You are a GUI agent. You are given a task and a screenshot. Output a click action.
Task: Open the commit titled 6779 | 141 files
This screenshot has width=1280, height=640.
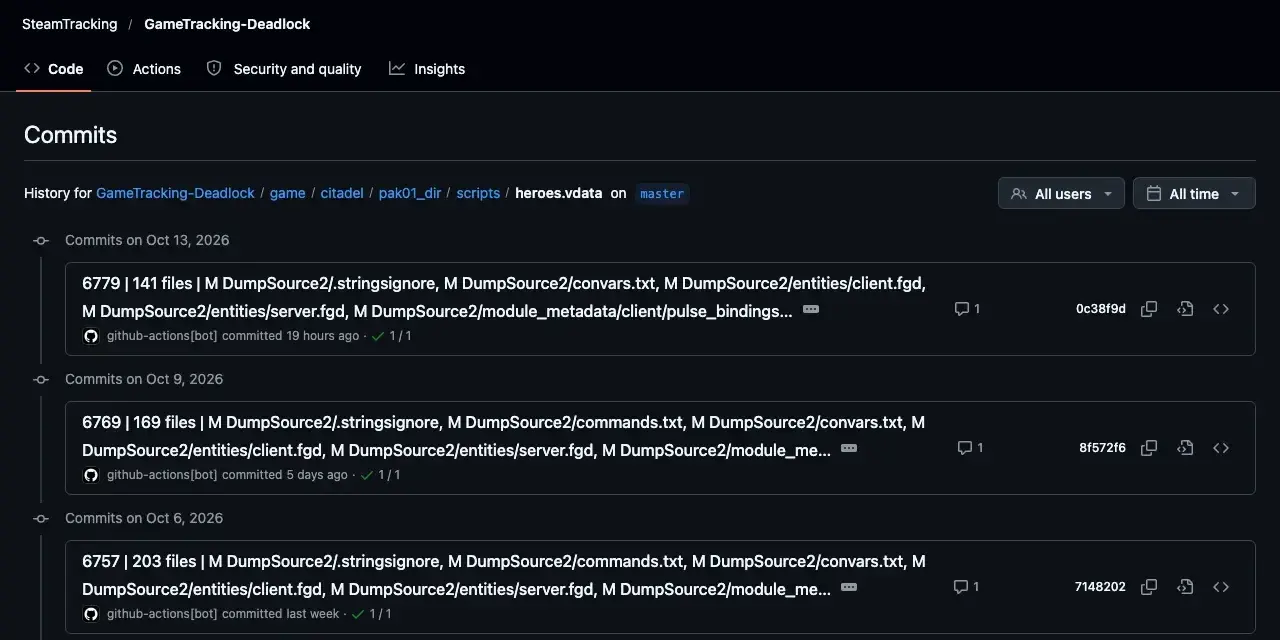[504, 297]
